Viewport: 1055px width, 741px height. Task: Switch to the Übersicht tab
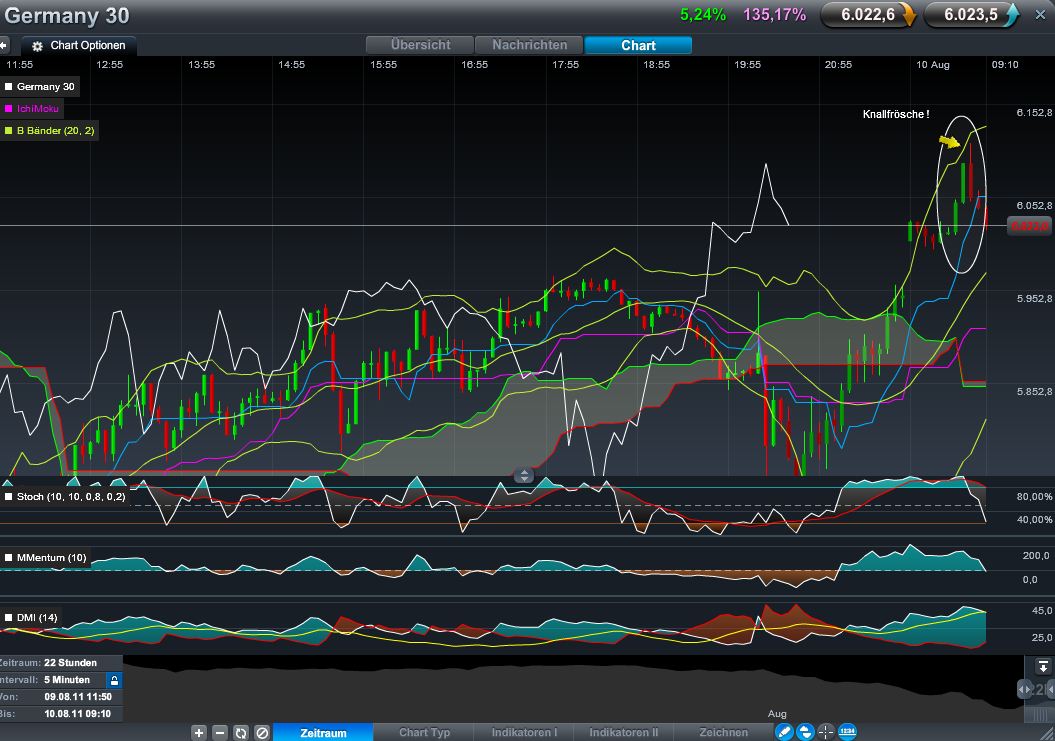coord(421,45)
